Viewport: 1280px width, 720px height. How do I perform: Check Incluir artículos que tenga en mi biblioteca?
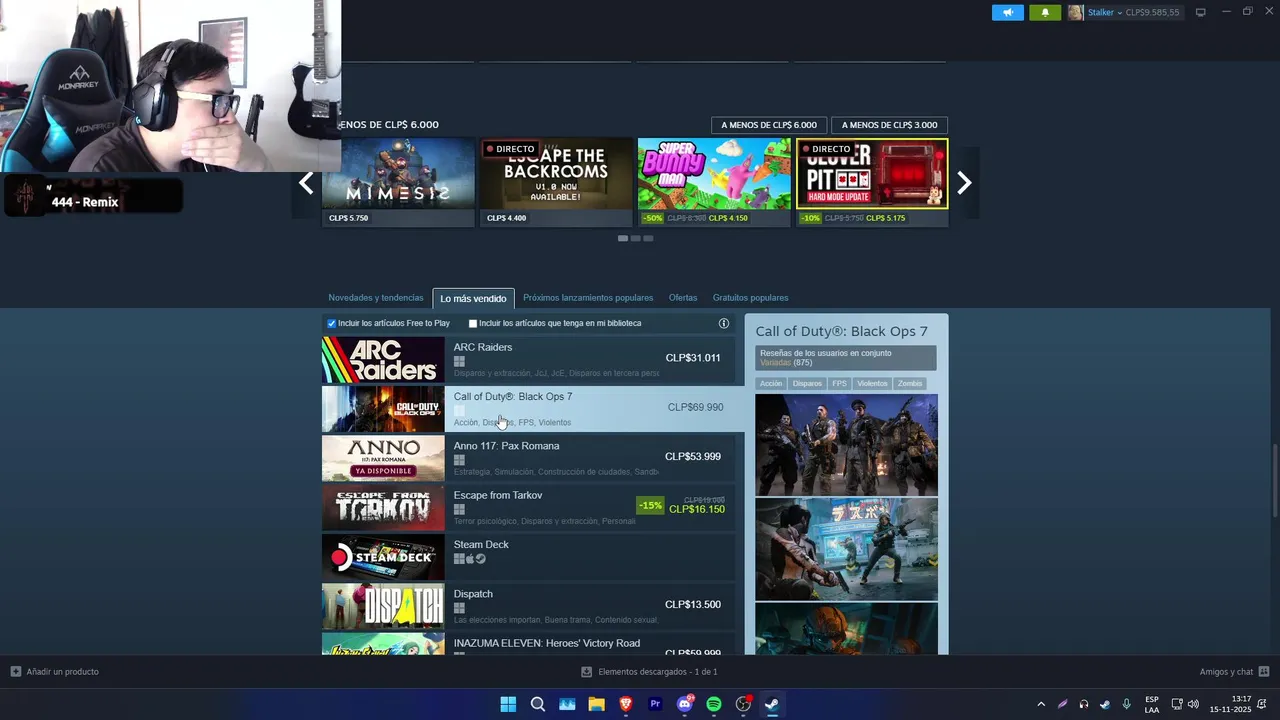[473, 323]
